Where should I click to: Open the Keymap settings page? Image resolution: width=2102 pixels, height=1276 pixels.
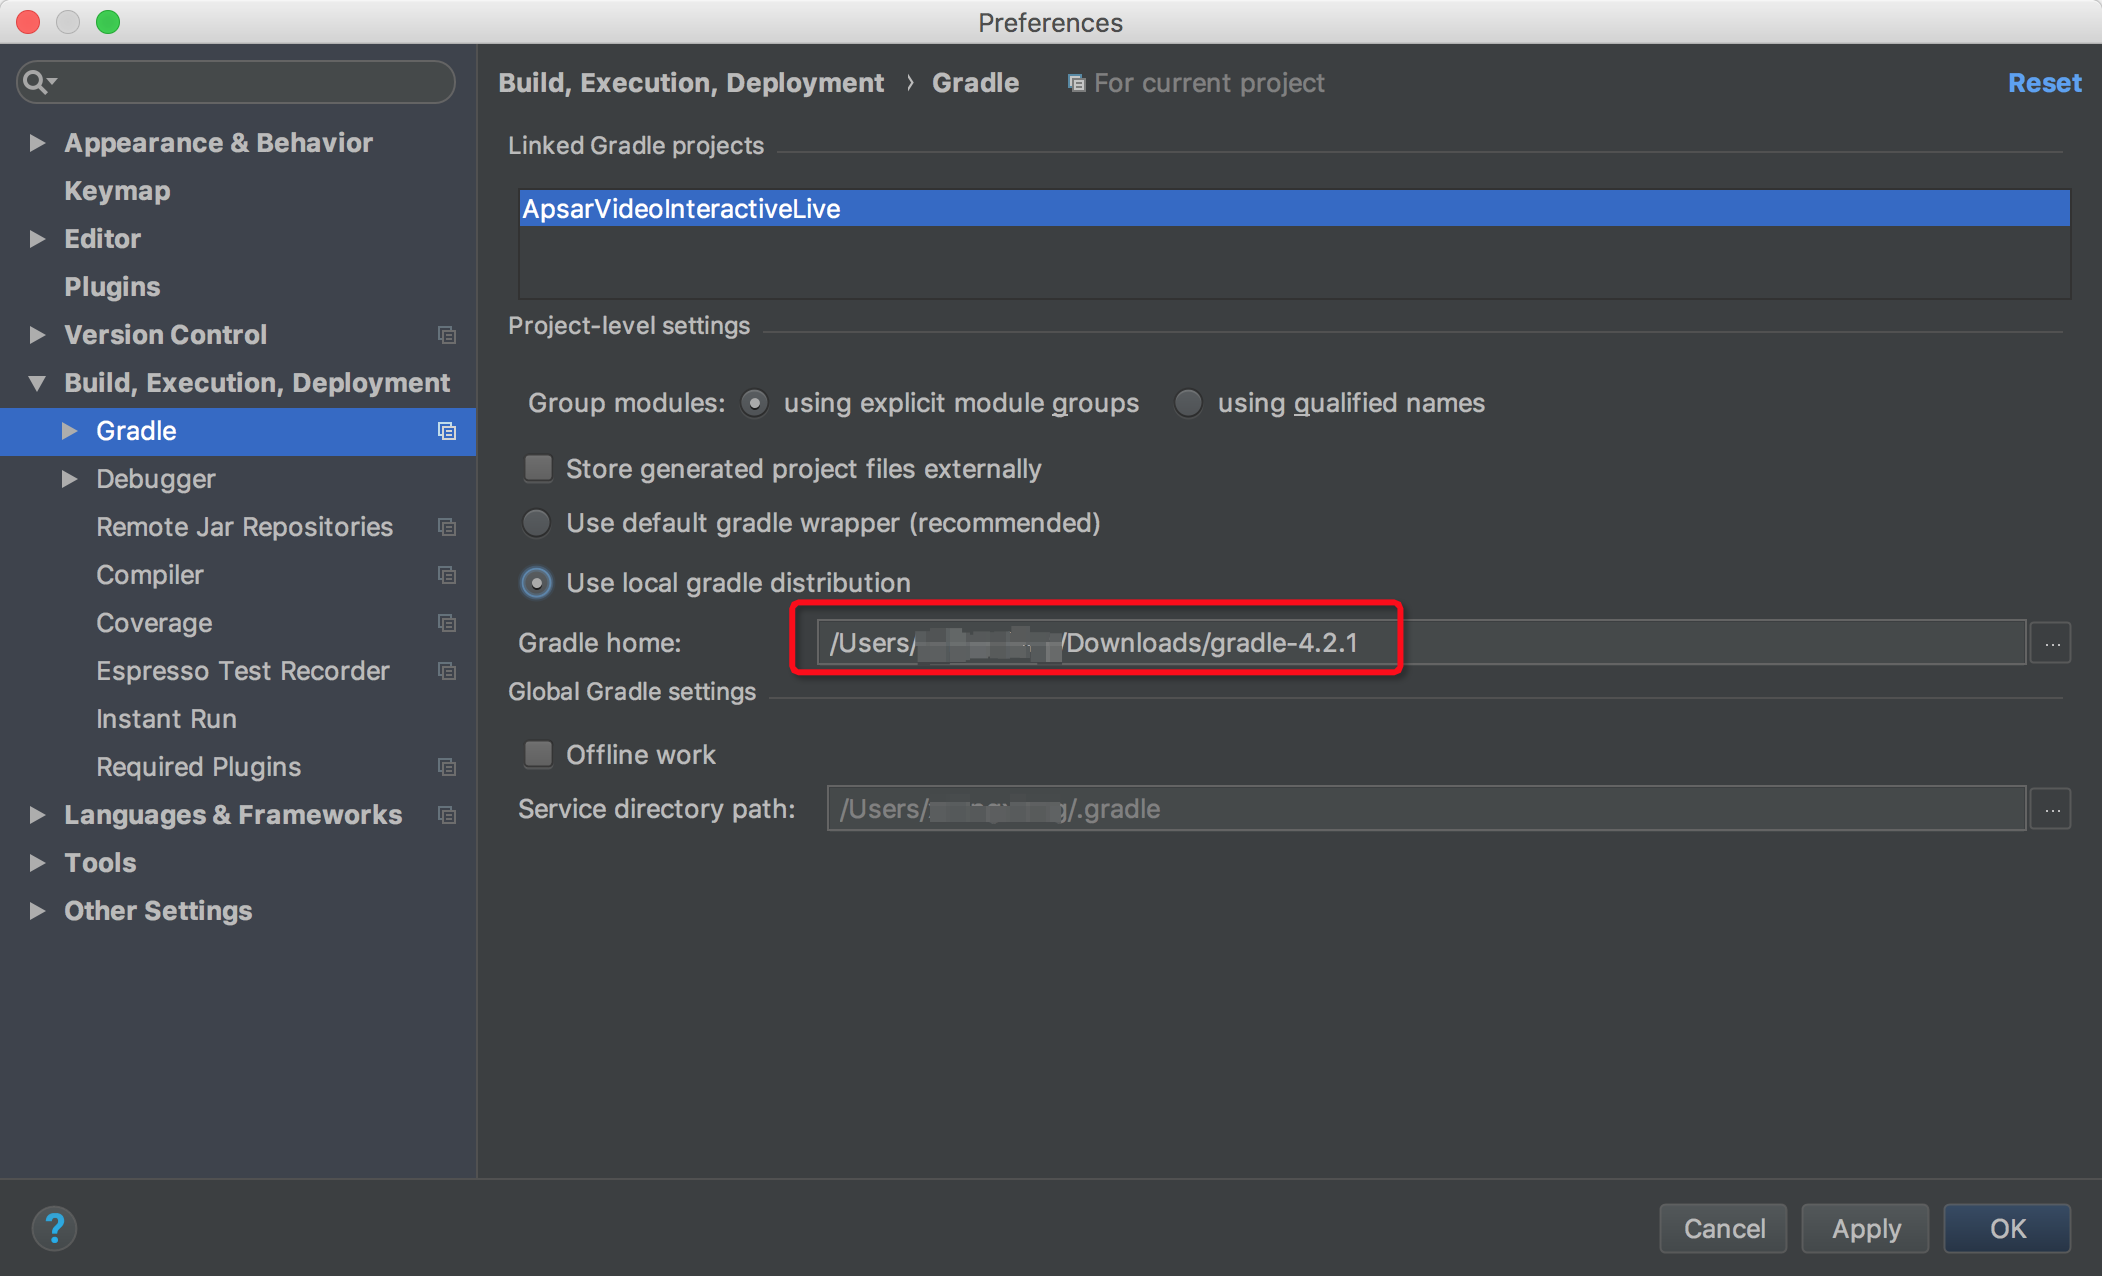pyautogui.click(x=117, y=191)
